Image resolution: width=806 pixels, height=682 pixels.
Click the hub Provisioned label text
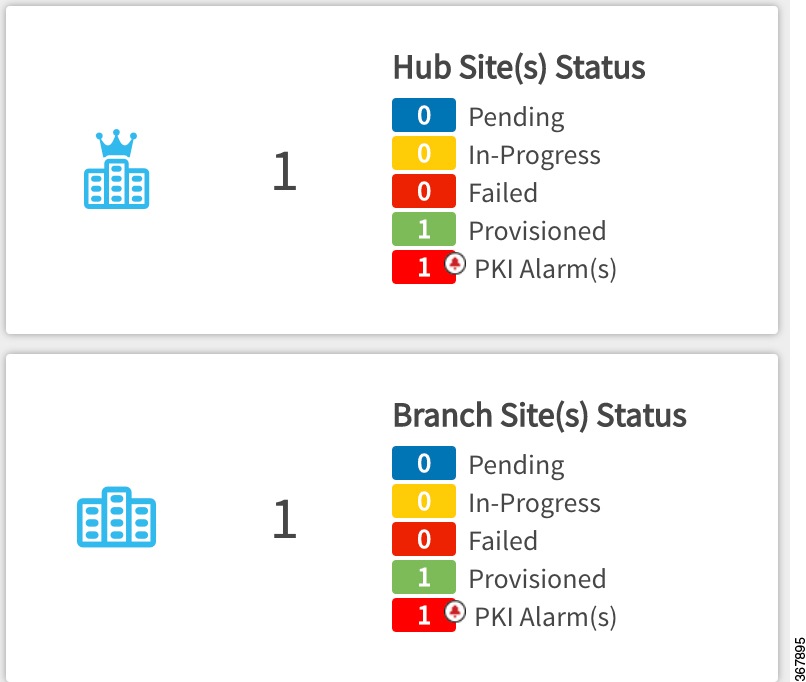(537, 231)
